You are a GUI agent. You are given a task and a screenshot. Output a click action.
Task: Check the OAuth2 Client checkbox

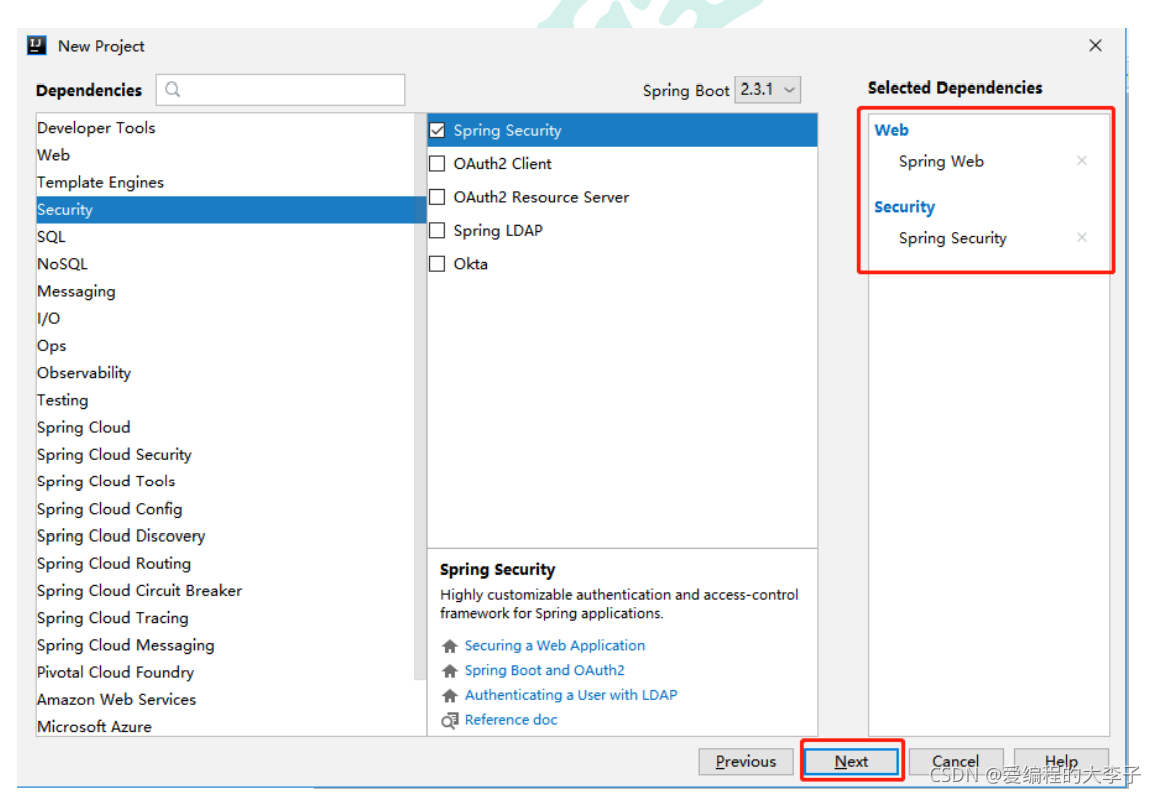[x=437, y=164]
